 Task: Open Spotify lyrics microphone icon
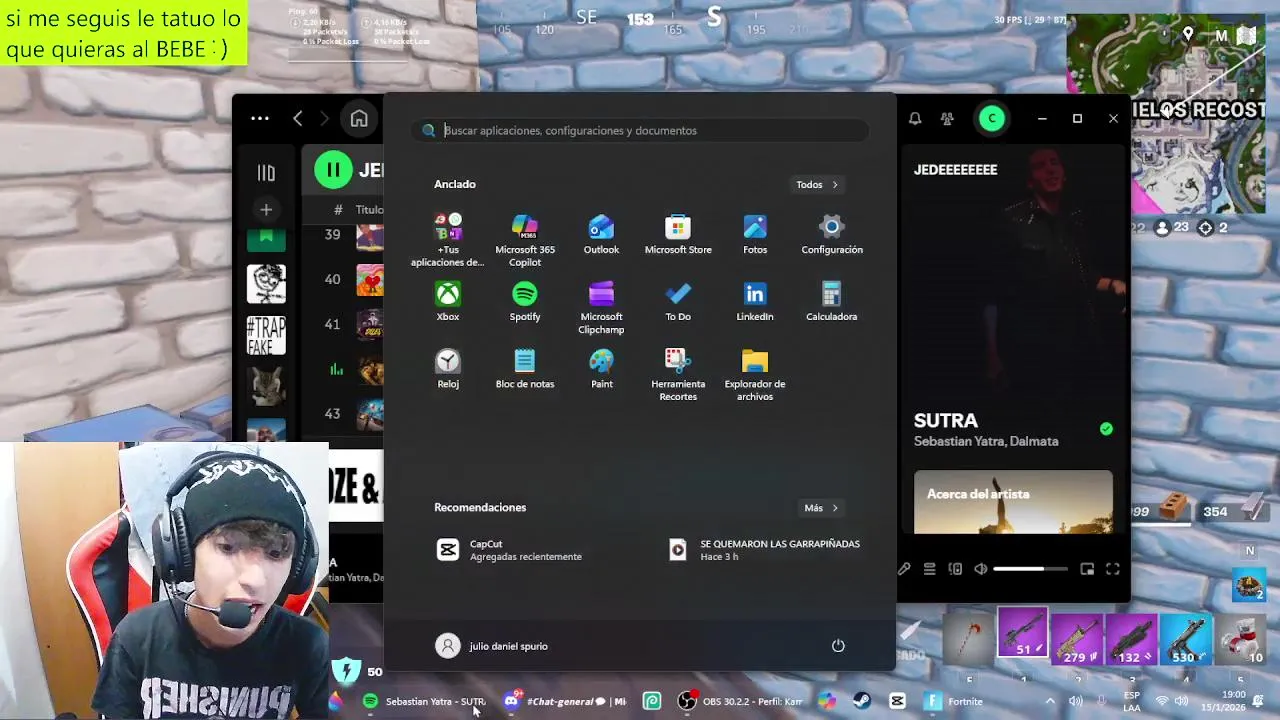904,569
